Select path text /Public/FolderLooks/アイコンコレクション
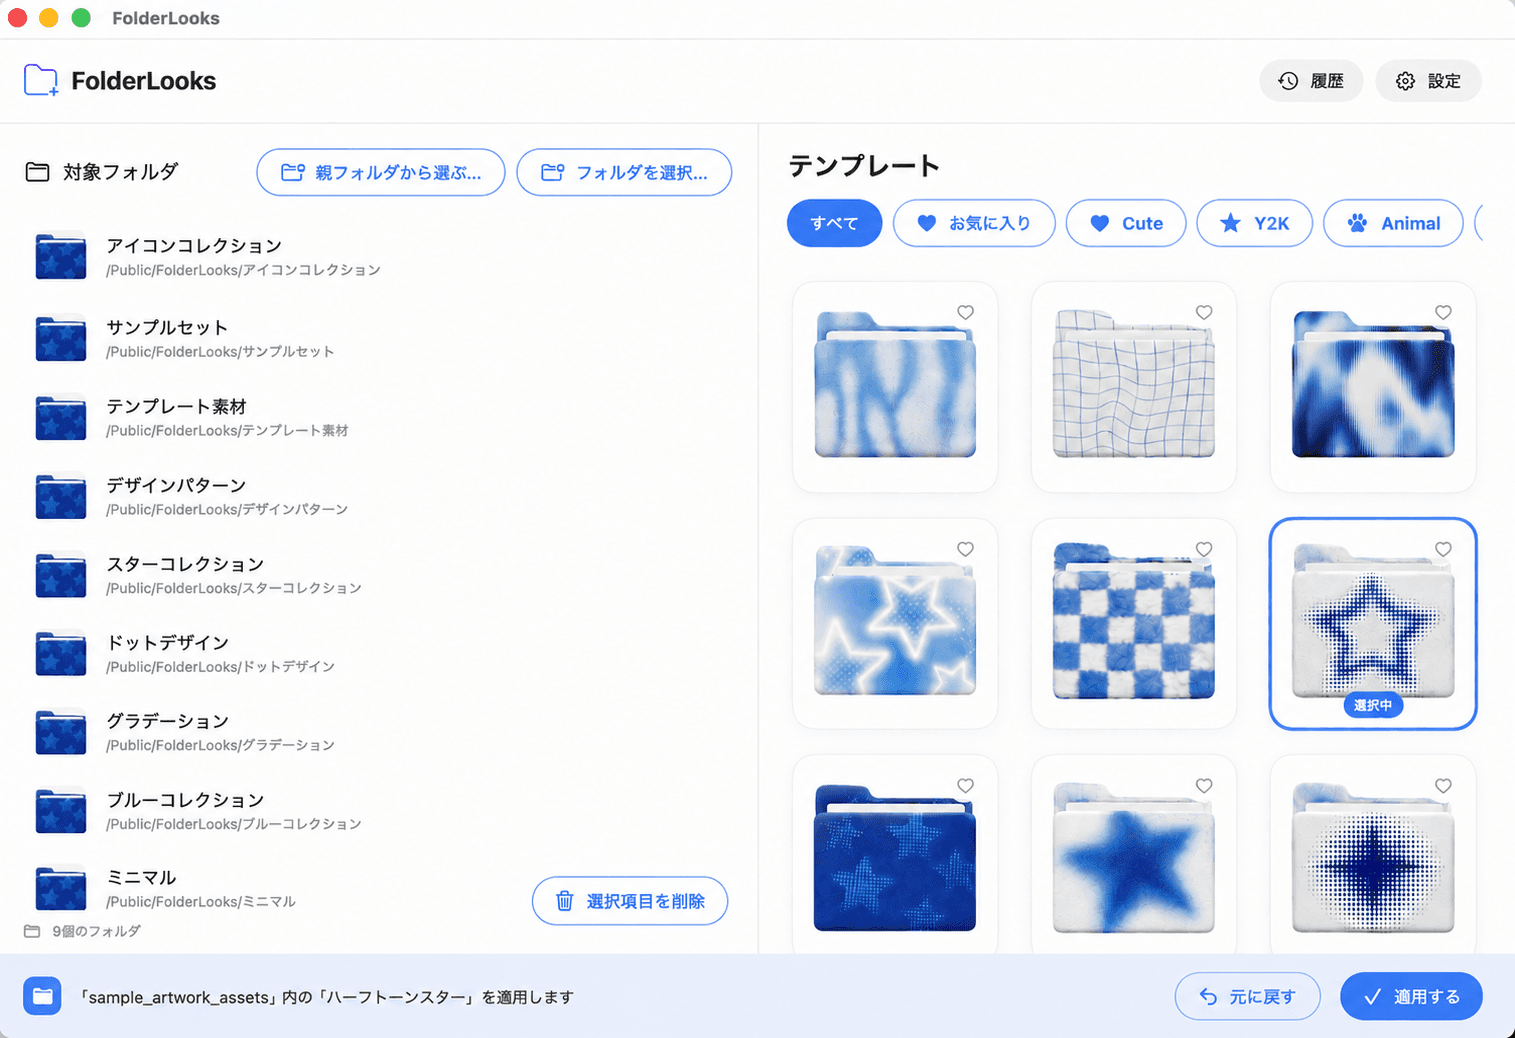This screenshot has height=1038, width=1515. tap(243, 270)
